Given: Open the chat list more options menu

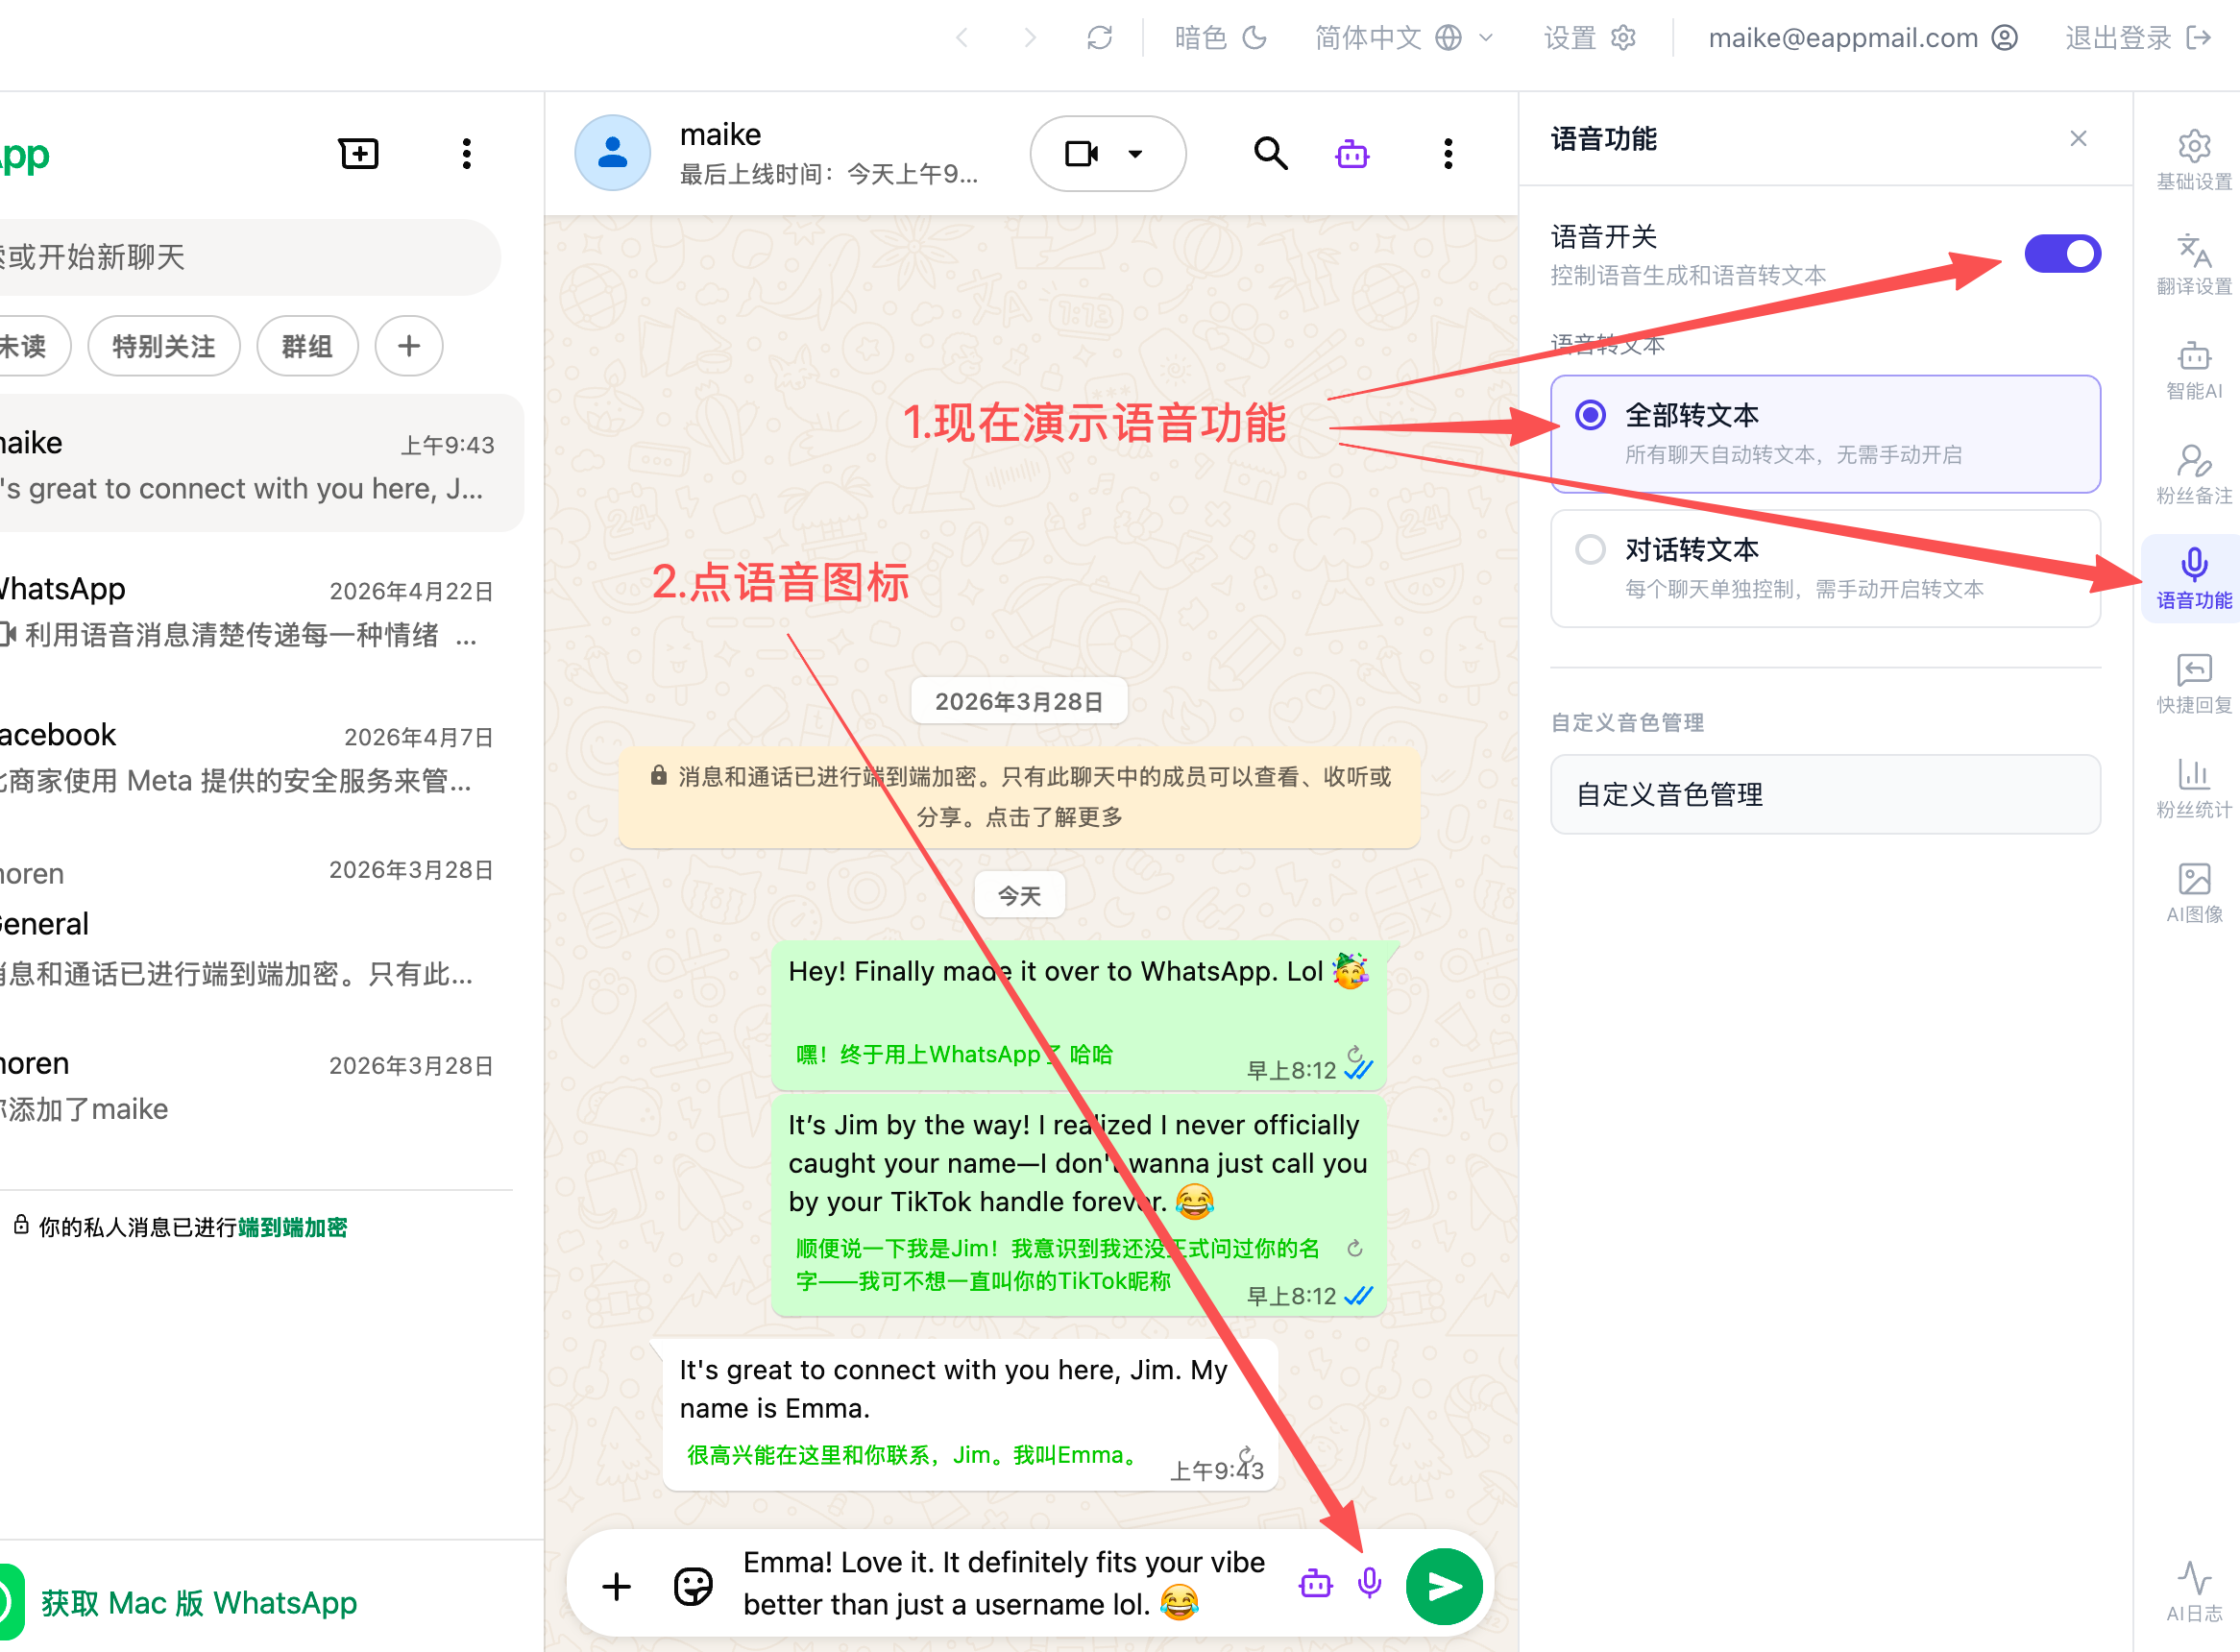Looking at the screenshot, I should tap(466, 153).
